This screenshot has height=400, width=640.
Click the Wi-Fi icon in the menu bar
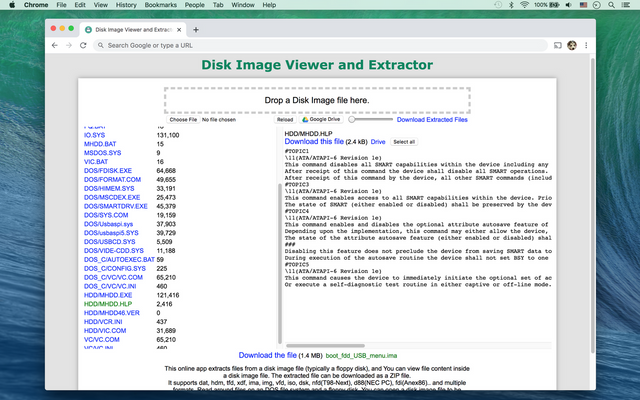click(524, 5)
